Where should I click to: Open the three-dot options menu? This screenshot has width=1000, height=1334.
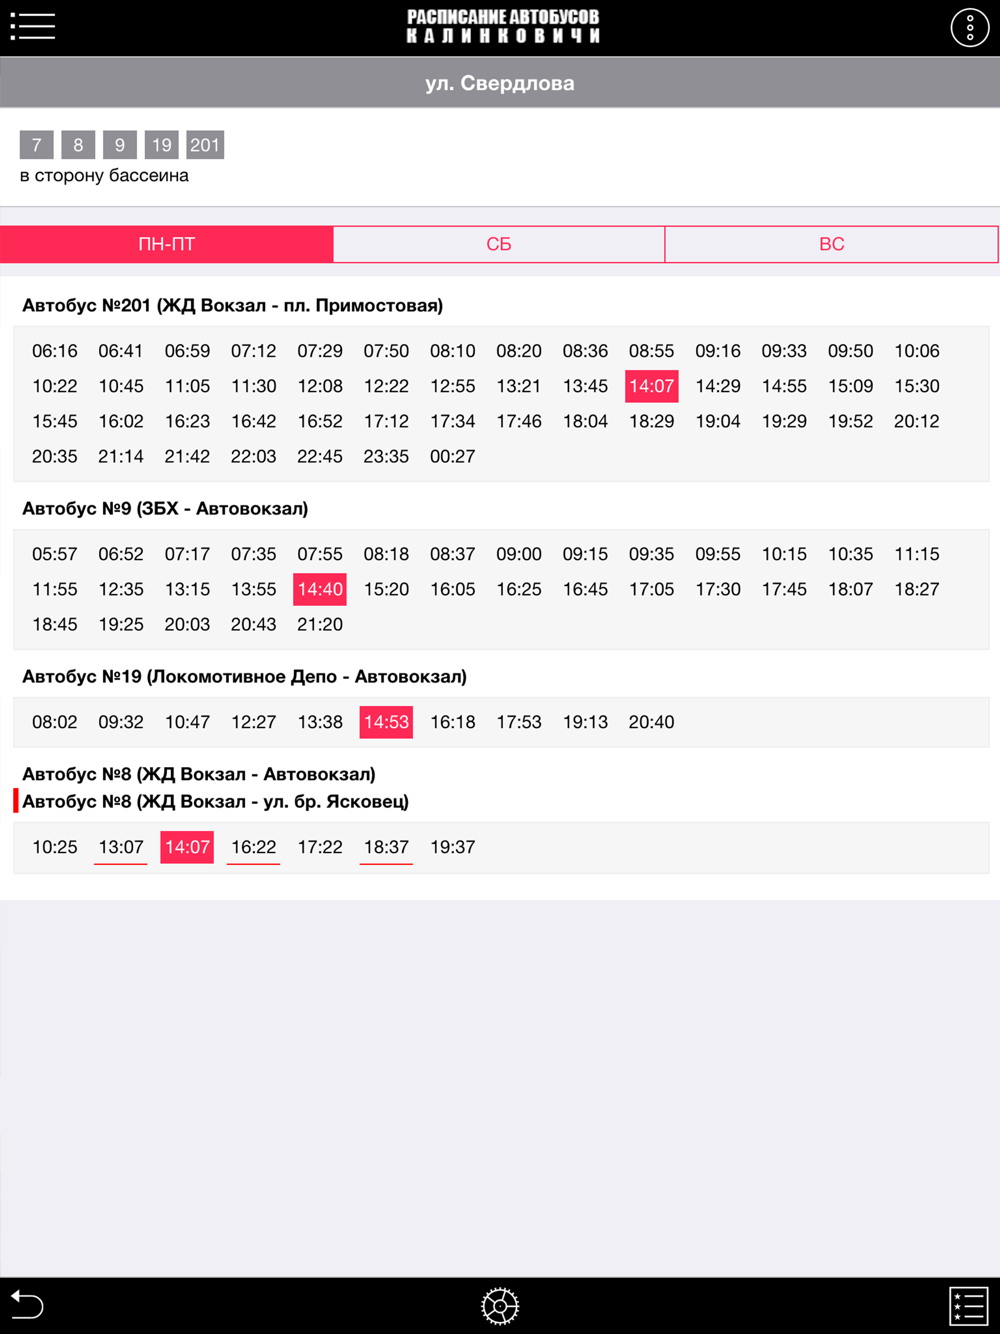pos(969,27)
